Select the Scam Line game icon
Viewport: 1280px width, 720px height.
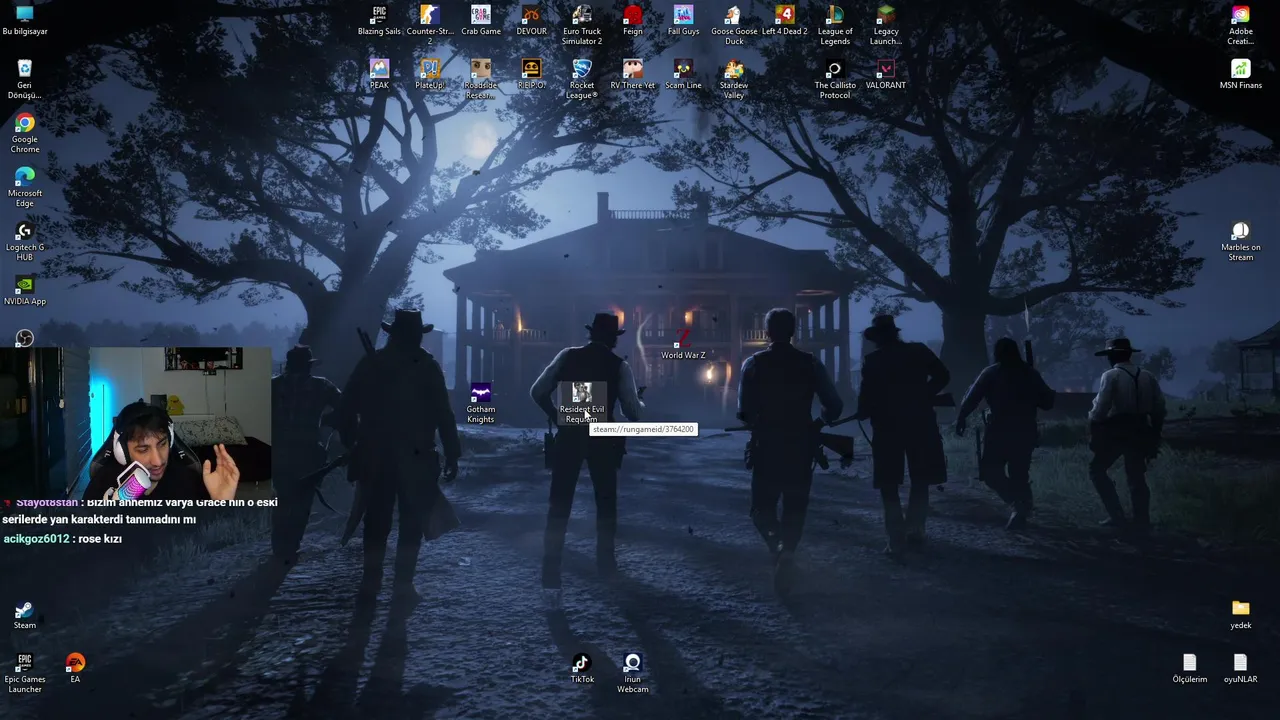click(684, 74)
